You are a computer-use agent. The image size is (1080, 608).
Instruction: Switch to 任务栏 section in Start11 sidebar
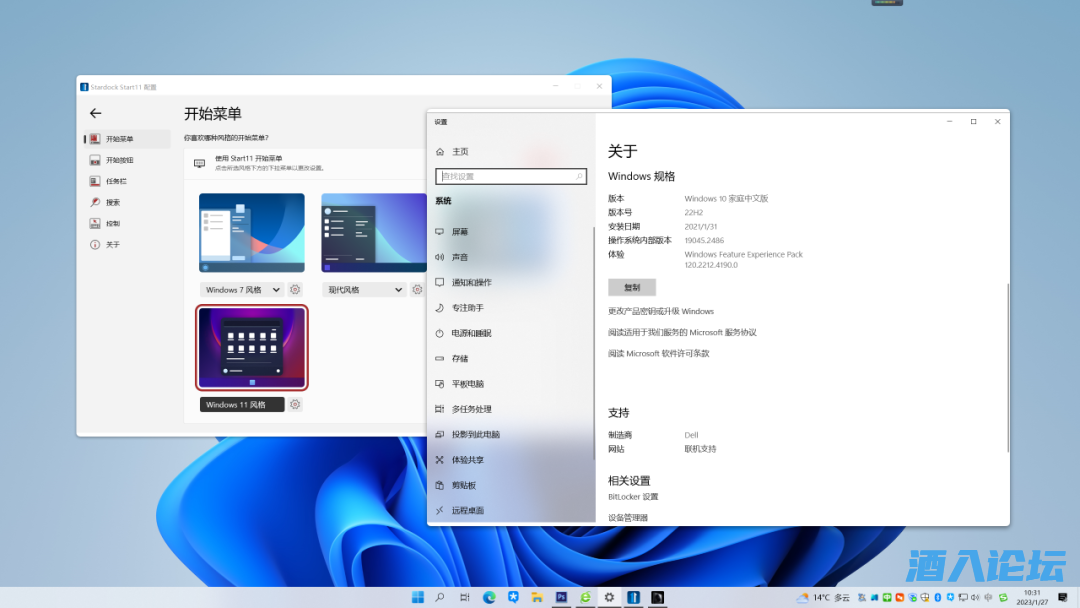(x=115, y=181)
